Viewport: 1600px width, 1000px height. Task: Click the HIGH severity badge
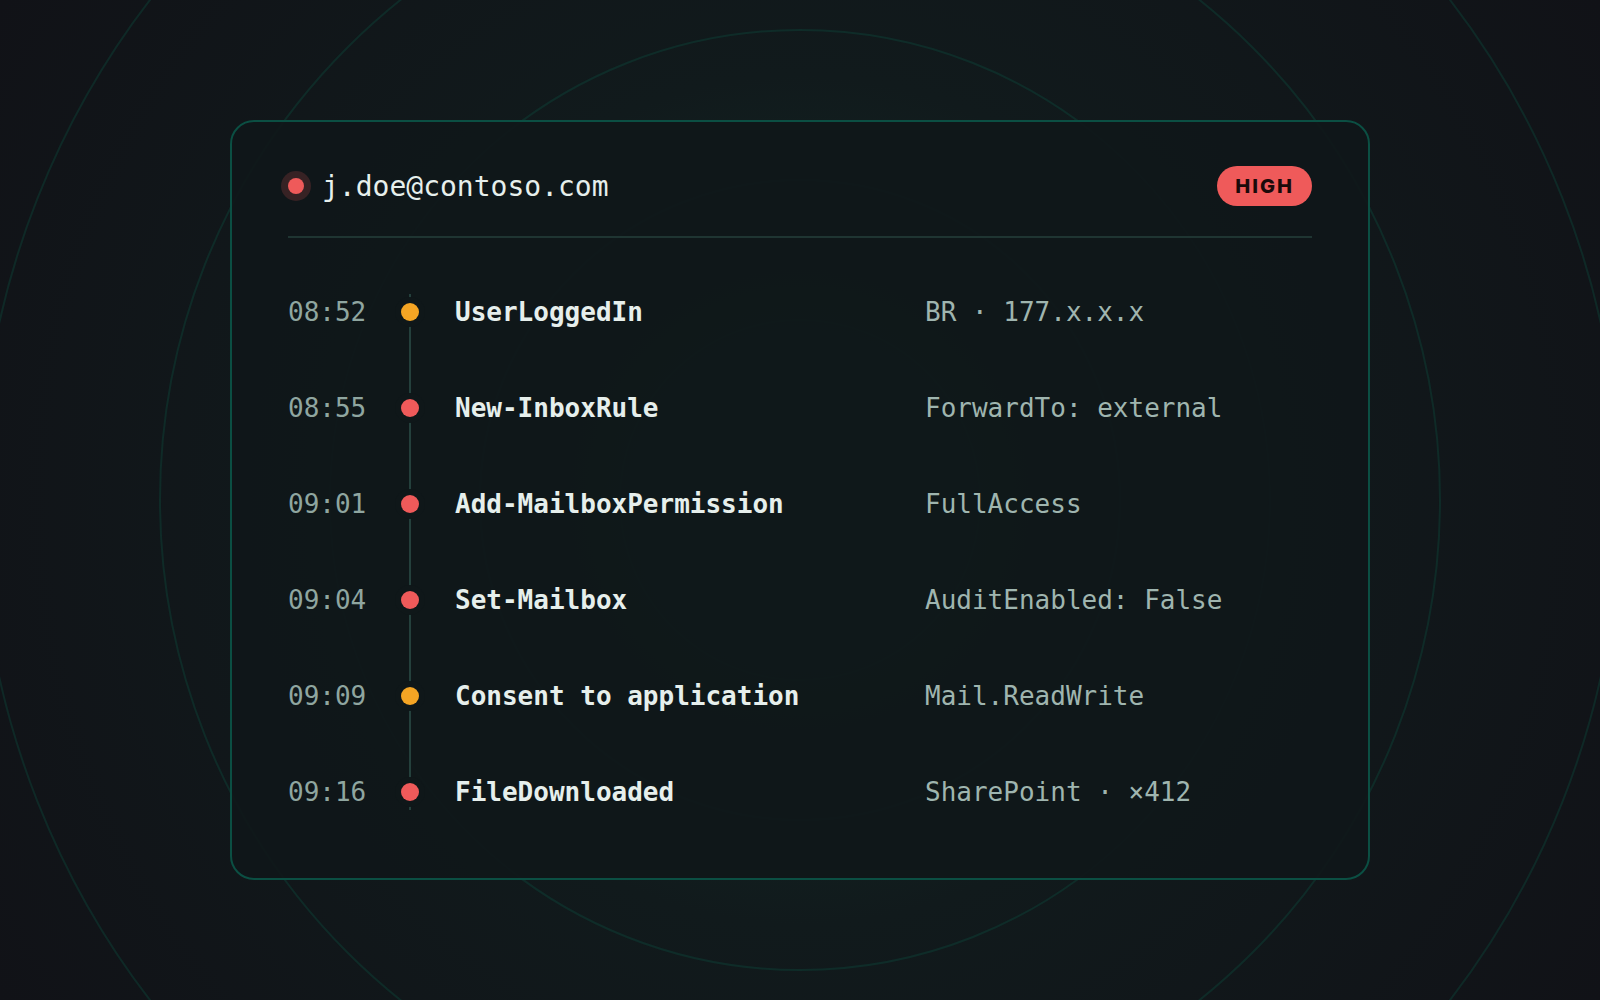click(x=1264, y=186)
